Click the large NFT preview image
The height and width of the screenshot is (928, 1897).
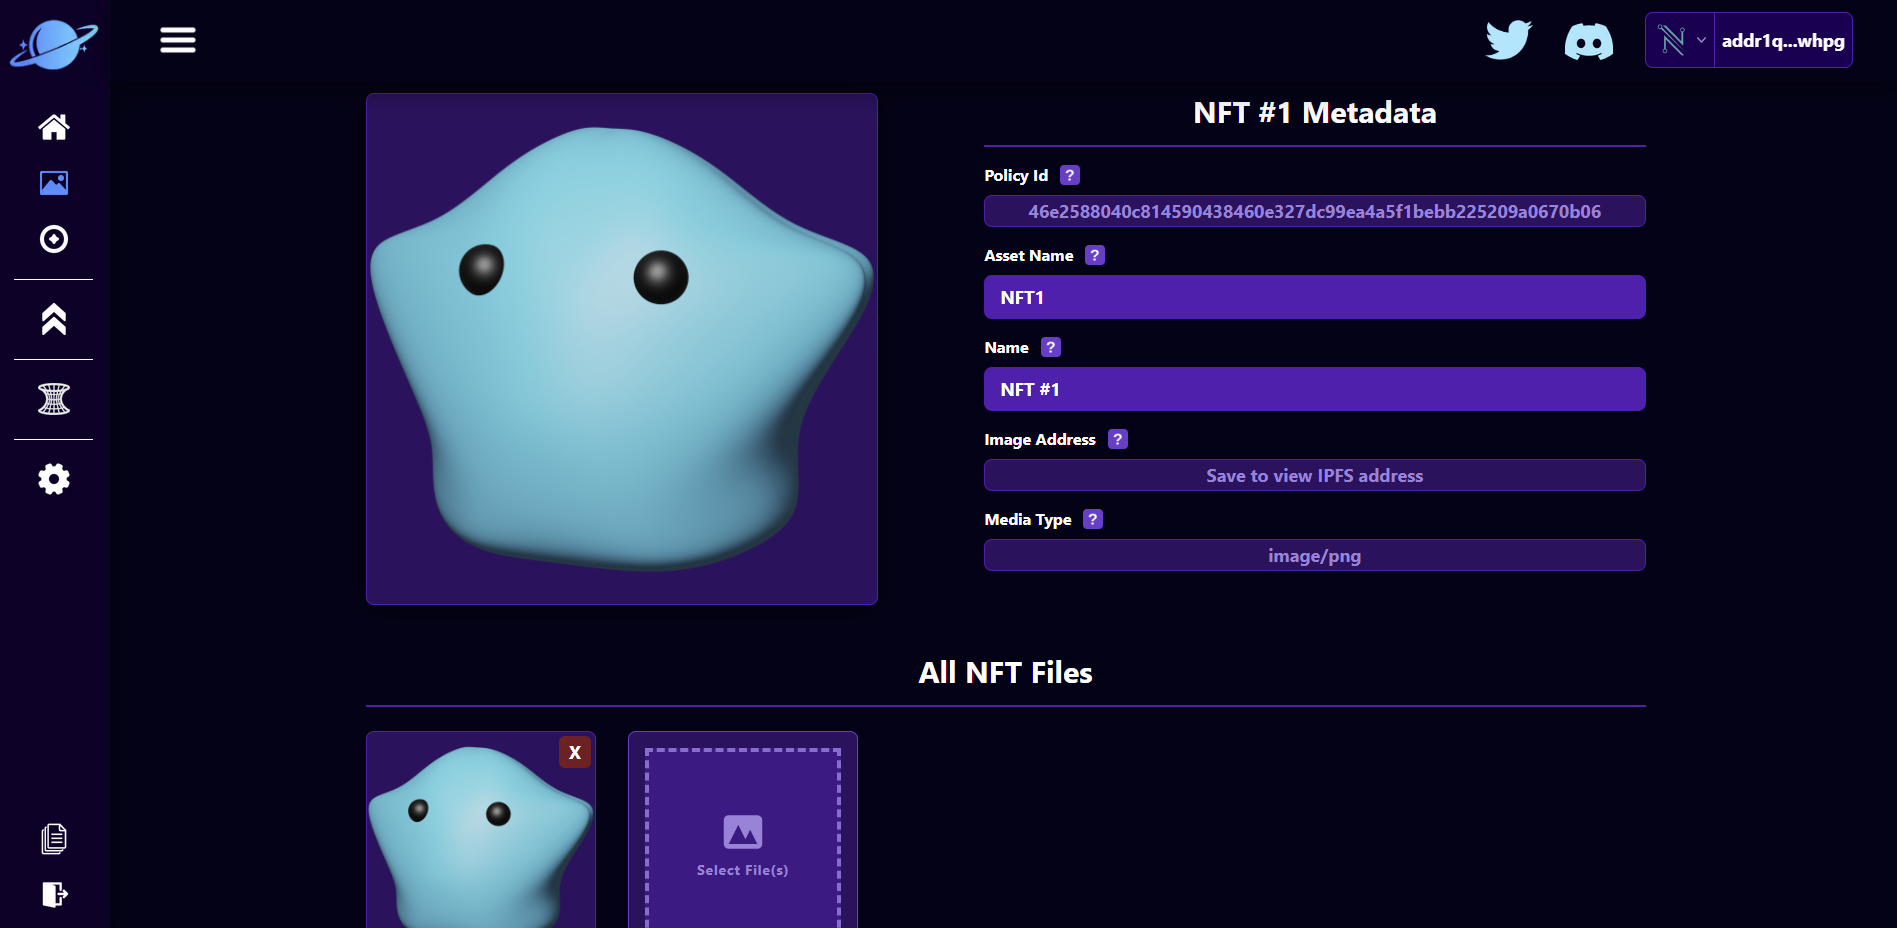(x=622, y=349)
